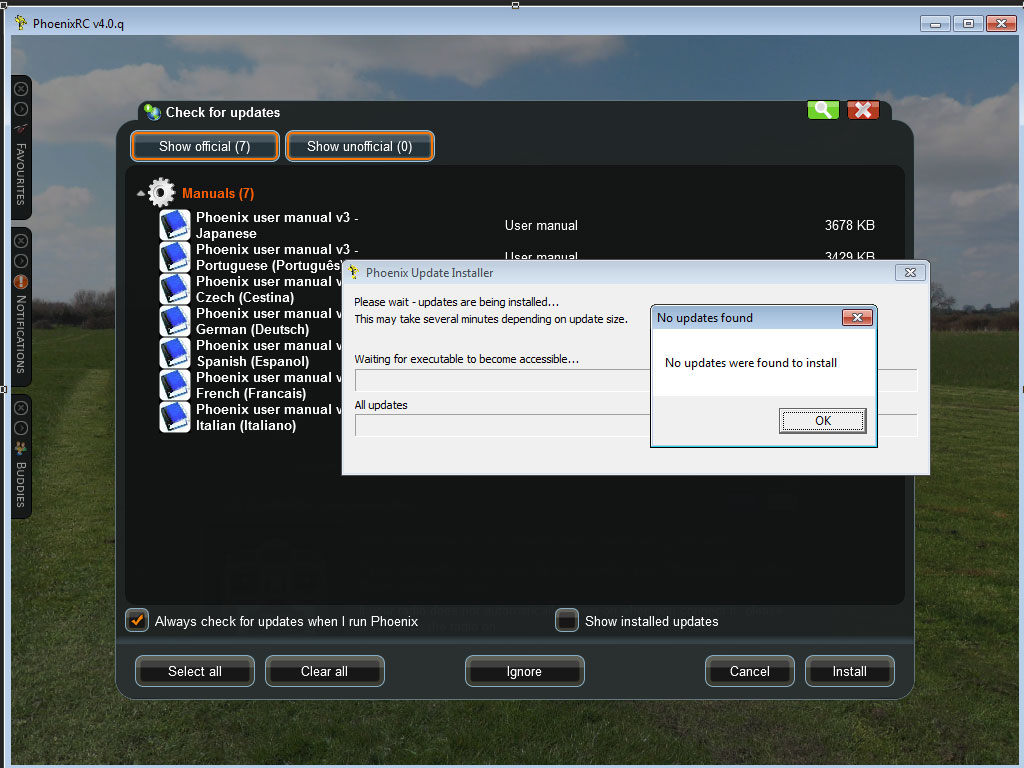Click the Select all button
The height and width of the screenshot is (768, 1024).
pos(195,671)
